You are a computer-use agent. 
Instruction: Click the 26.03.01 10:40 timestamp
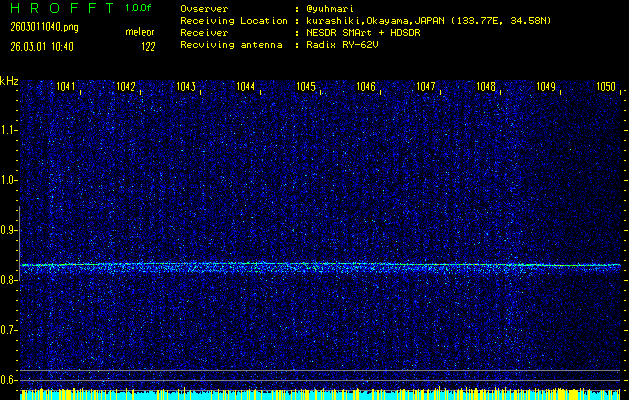click(40, 46)
